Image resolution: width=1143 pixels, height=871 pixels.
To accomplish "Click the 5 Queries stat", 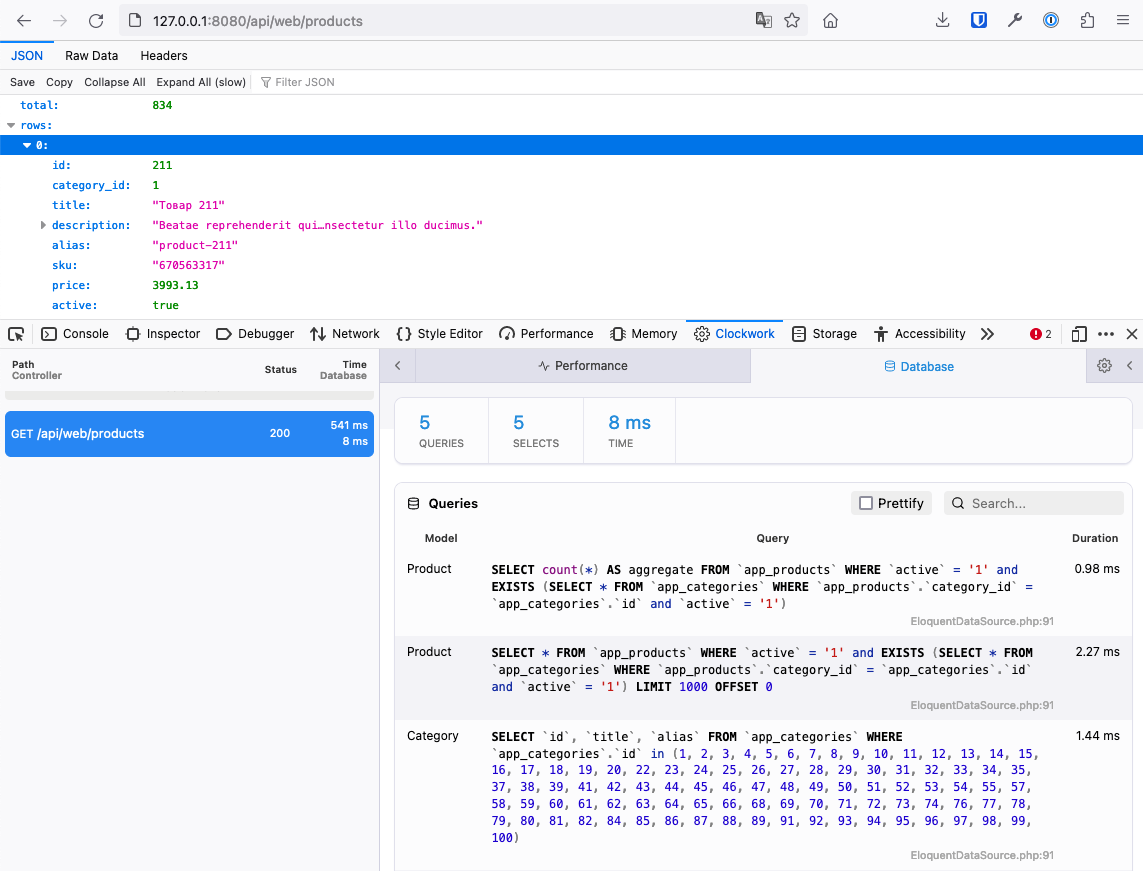I will pyautogui.click(x=441, y=431).
